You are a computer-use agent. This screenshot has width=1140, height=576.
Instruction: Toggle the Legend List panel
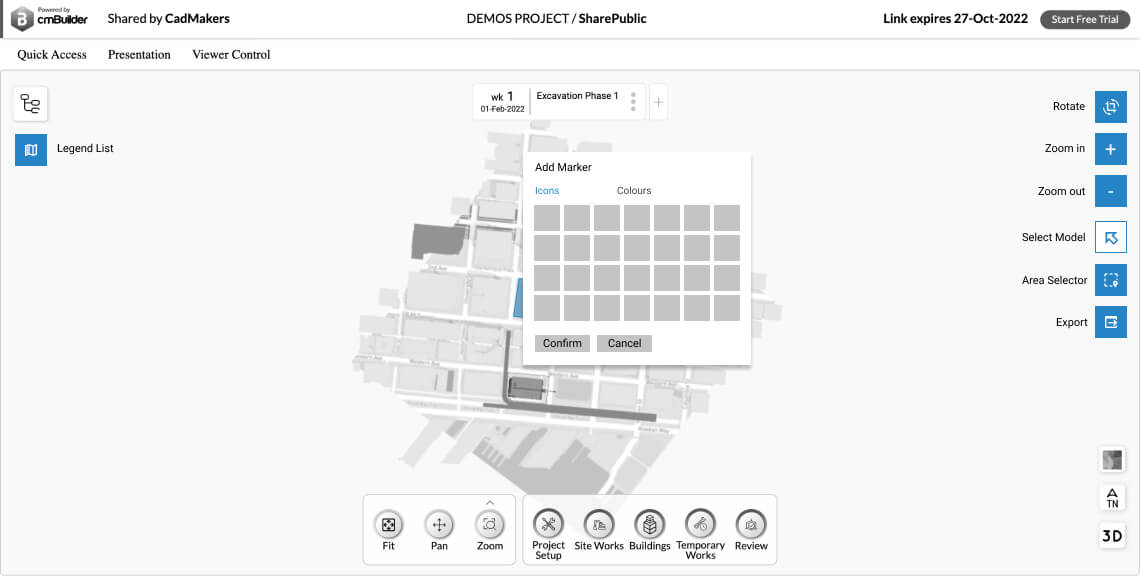(30, 149)
